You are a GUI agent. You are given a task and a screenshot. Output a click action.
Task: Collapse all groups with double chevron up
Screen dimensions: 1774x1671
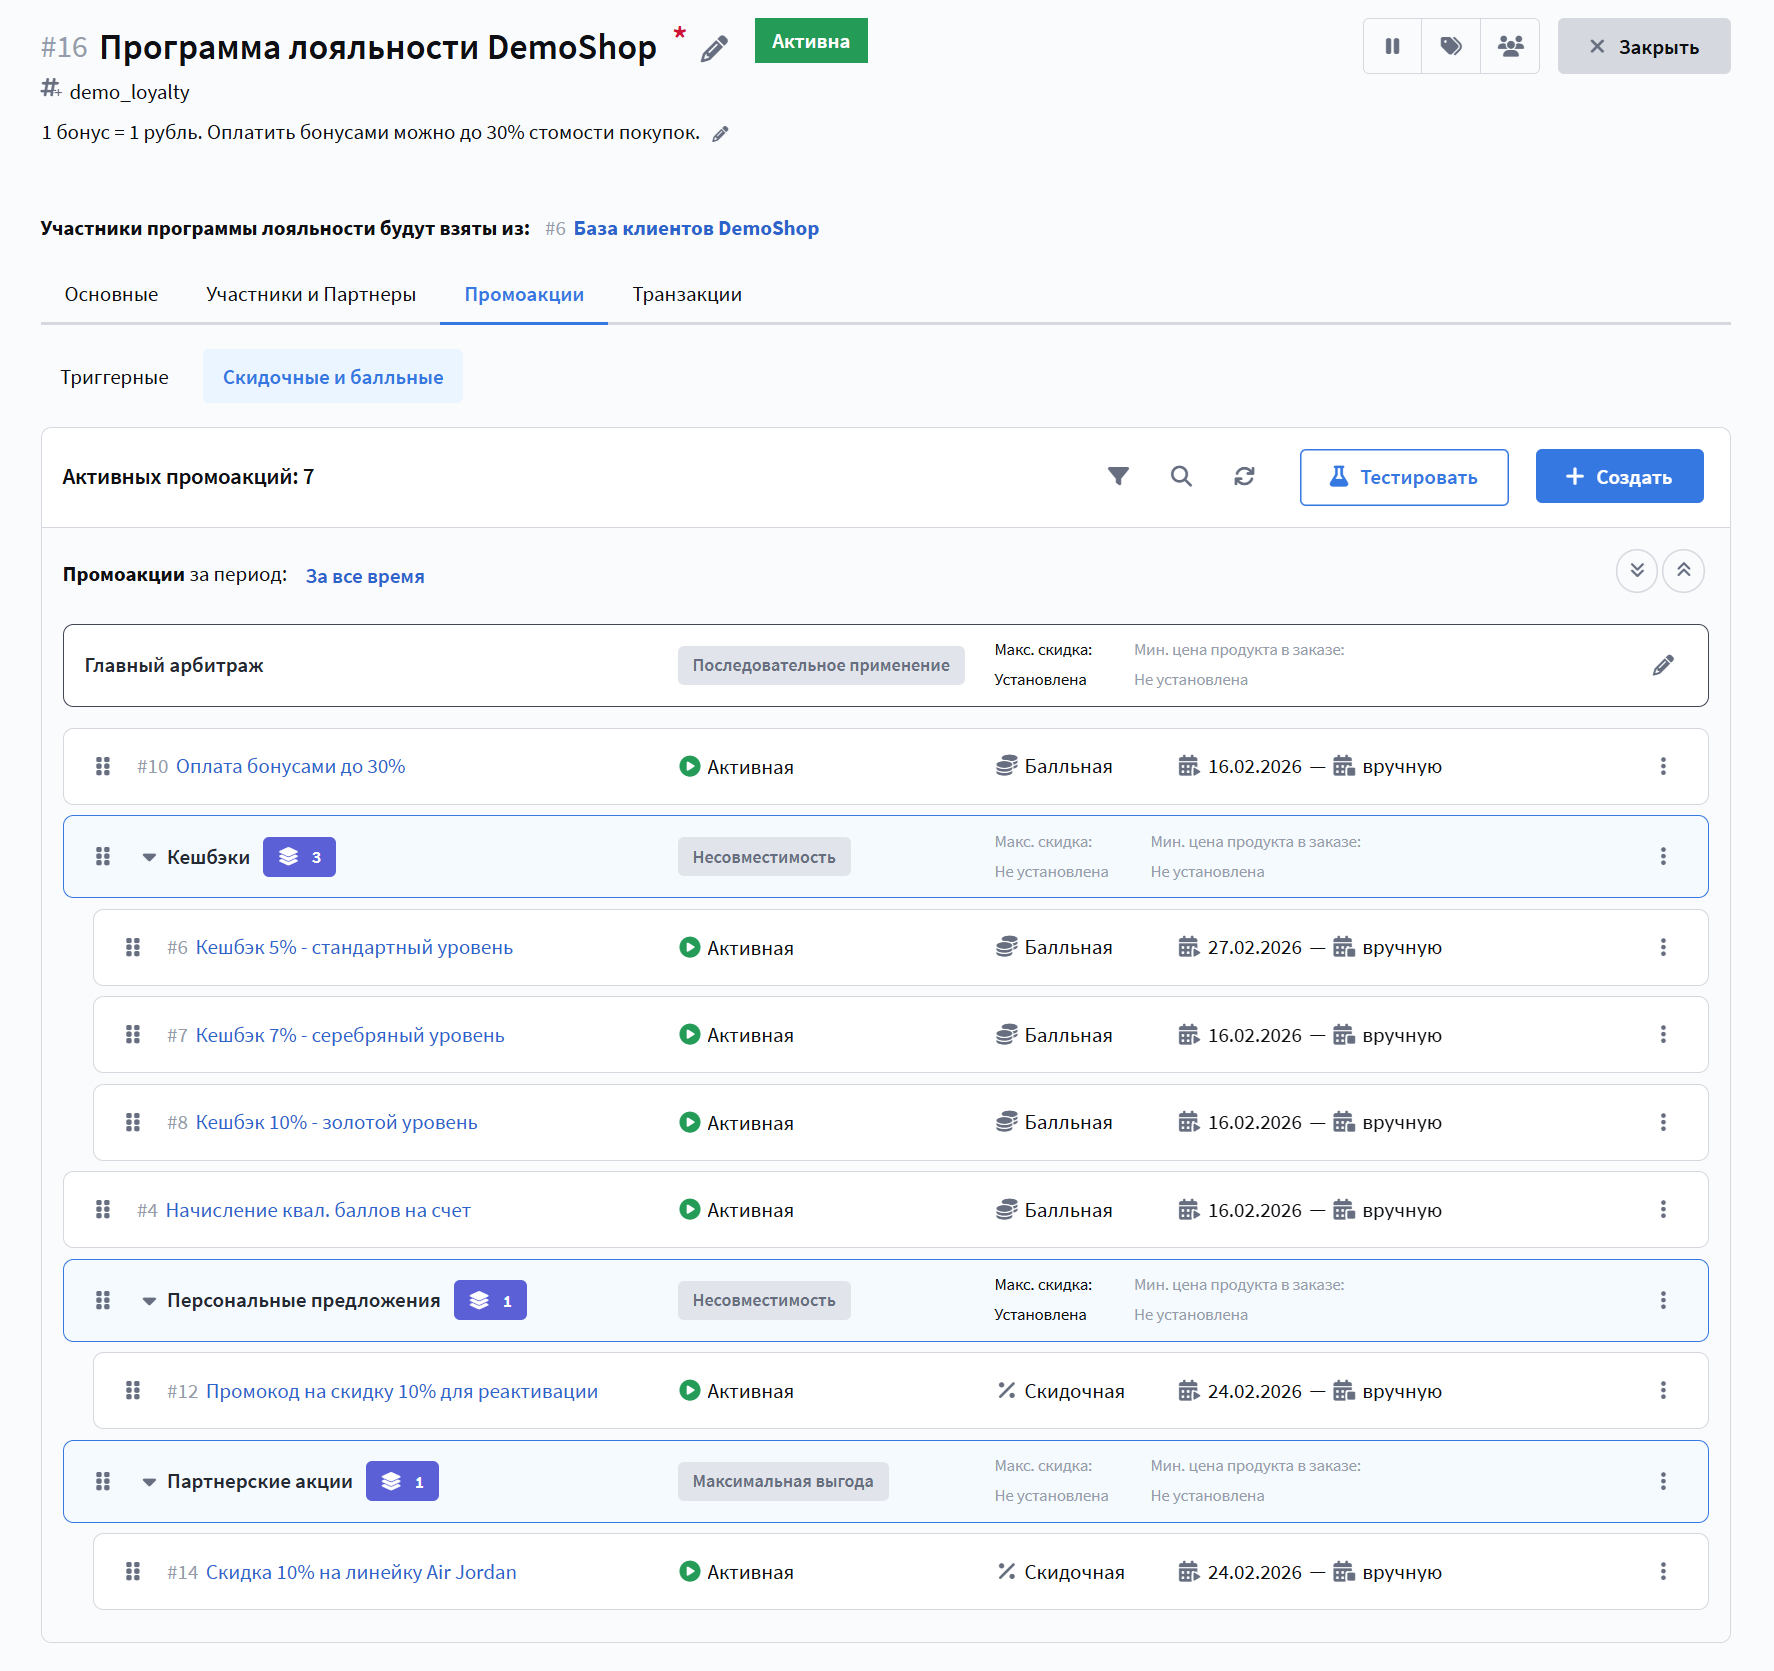click(1684, 571)
